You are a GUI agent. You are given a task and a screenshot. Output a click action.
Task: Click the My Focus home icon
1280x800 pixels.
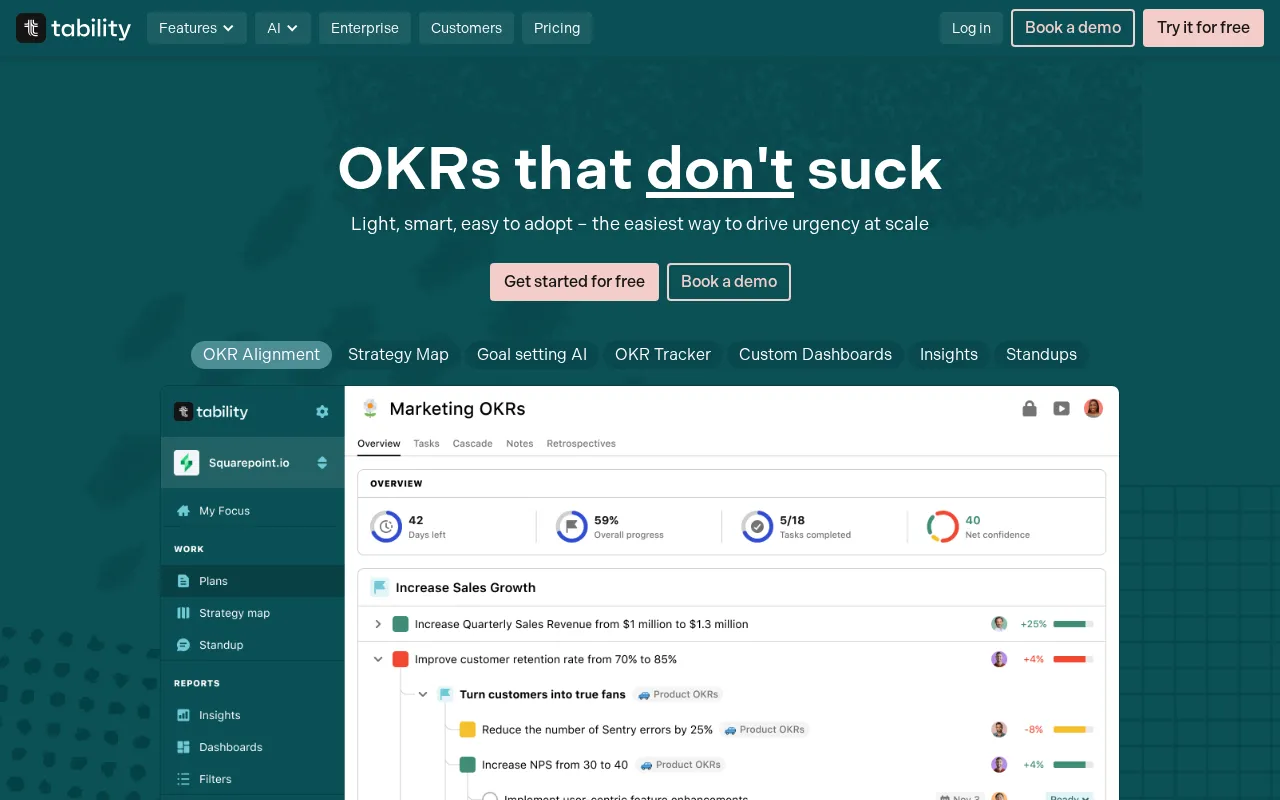pyautogui.click(x=183, y=511)
